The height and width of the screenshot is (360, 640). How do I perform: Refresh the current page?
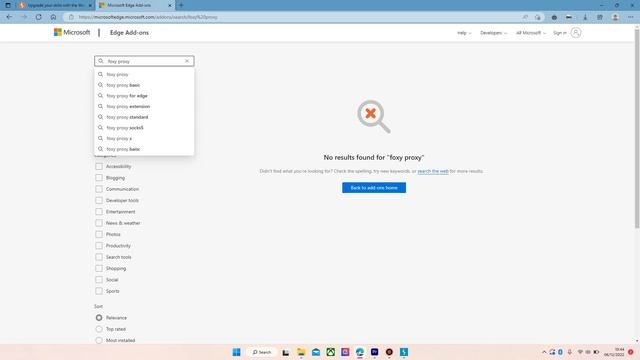point(39,17)
